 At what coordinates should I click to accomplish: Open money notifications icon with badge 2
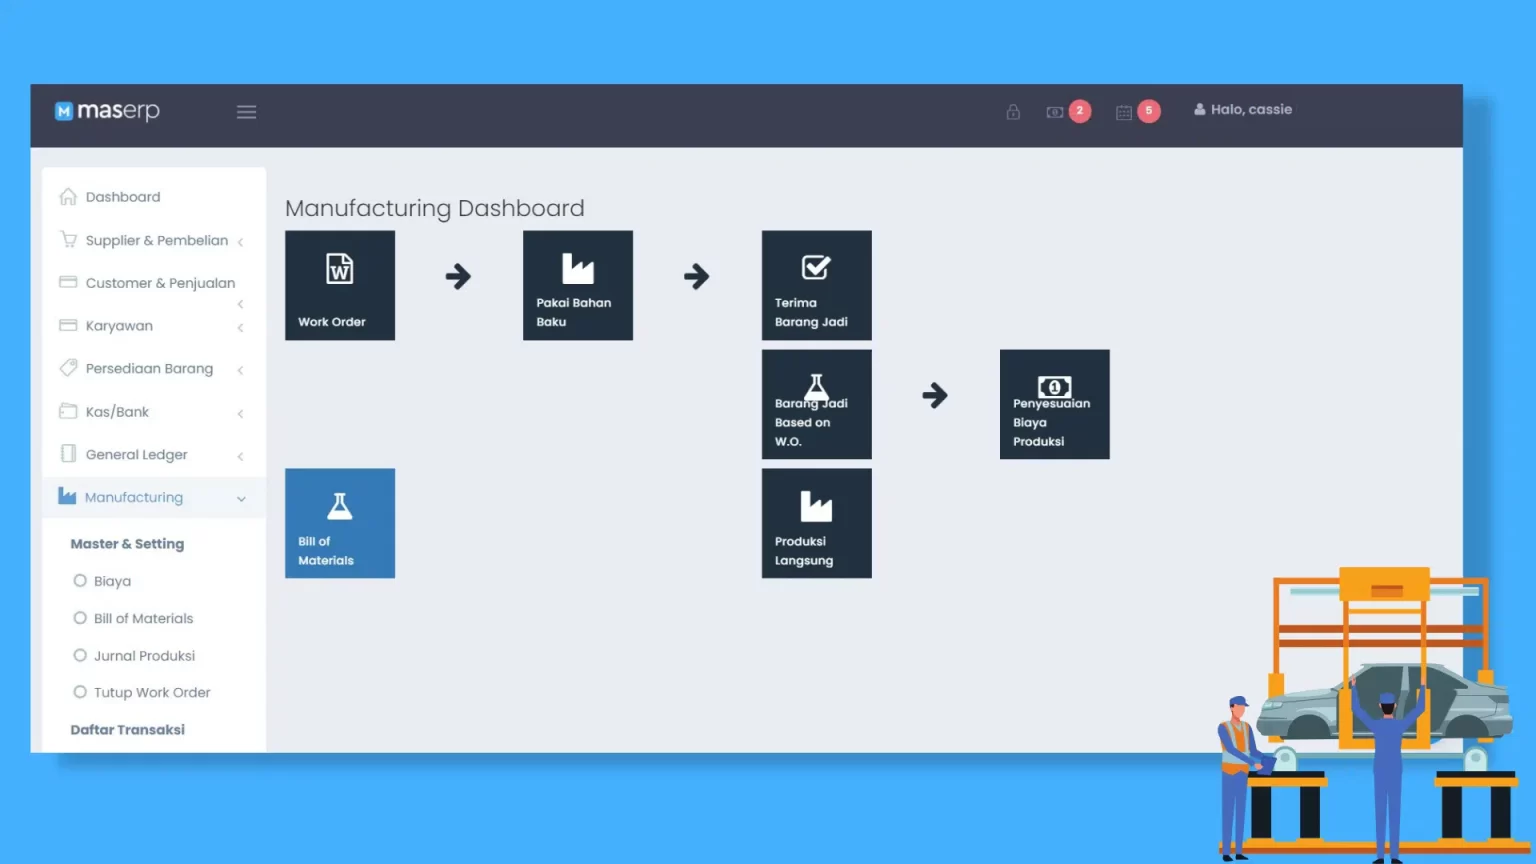[1056, 112]
